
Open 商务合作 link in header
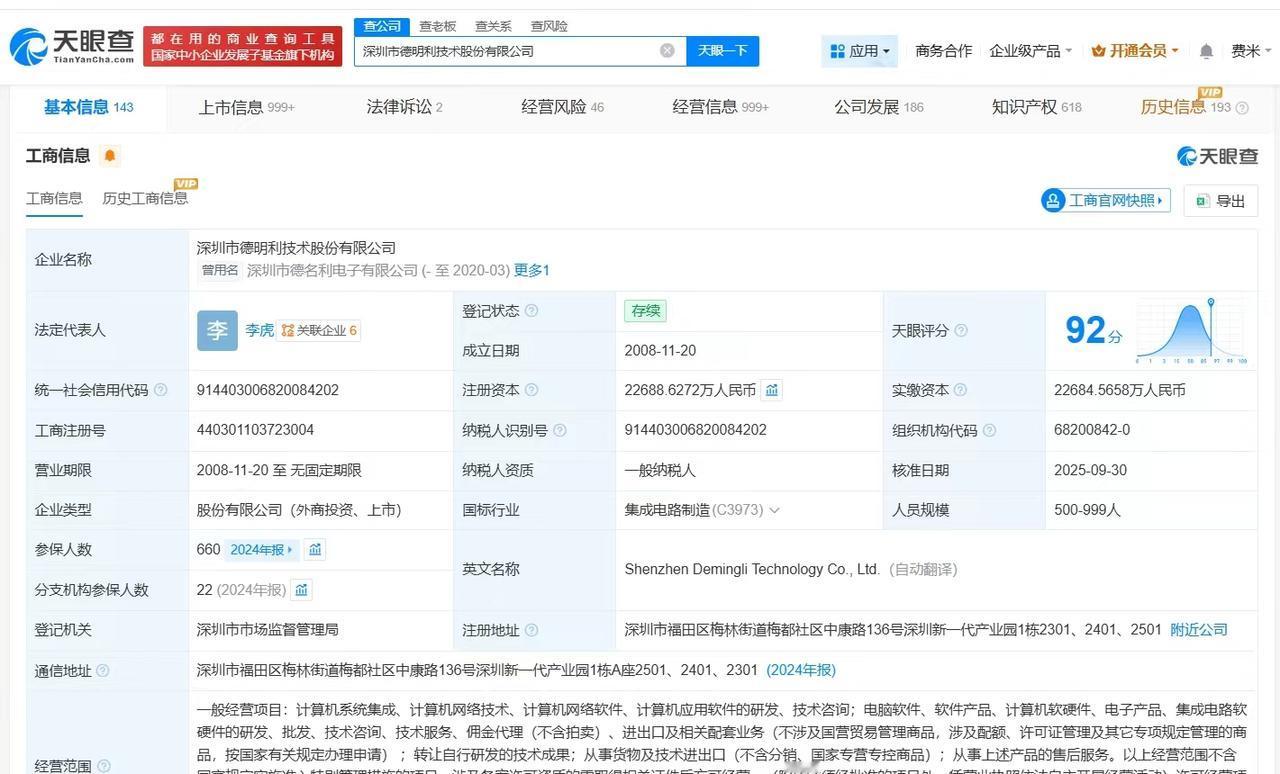pyautogui.click(x=943, y=51)
